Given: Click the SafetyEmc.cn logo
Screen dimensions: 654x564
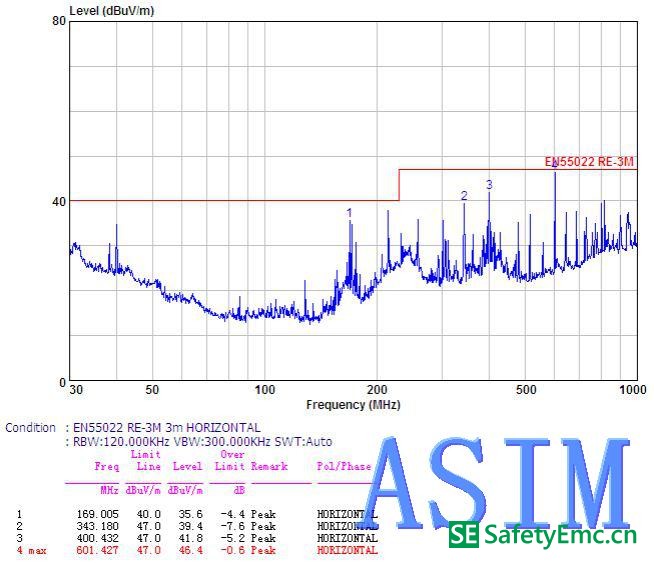Looking at the screenshot, I should point(543,535).
